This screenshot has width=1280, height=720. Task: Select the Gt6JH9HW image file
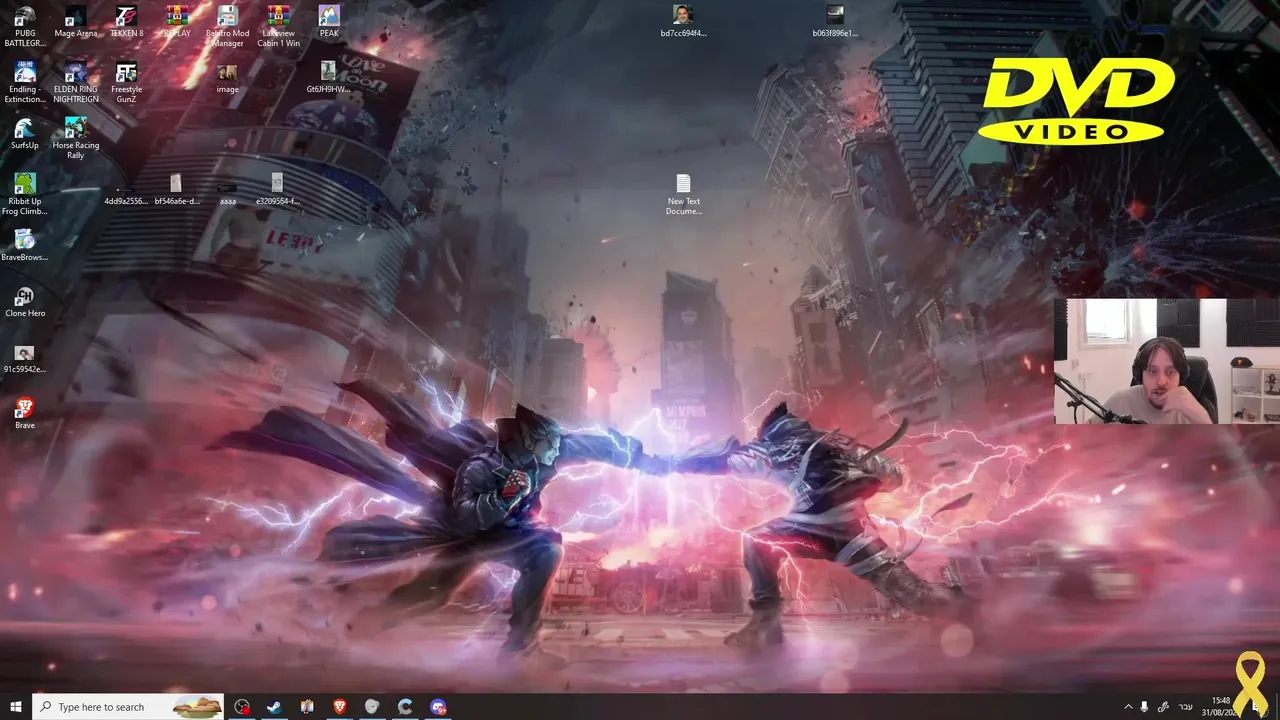[x=328, y=78]
